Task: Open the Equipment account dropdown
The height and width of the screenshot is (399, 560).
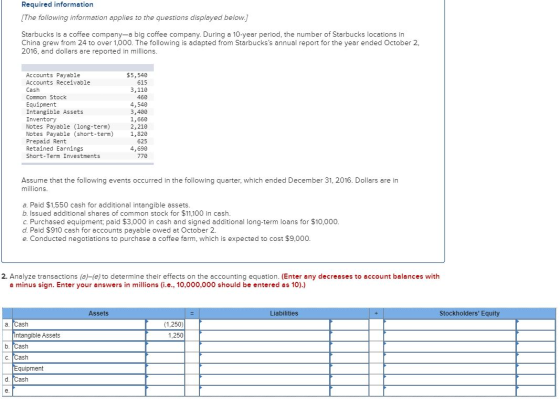Action: pos(79,369)
